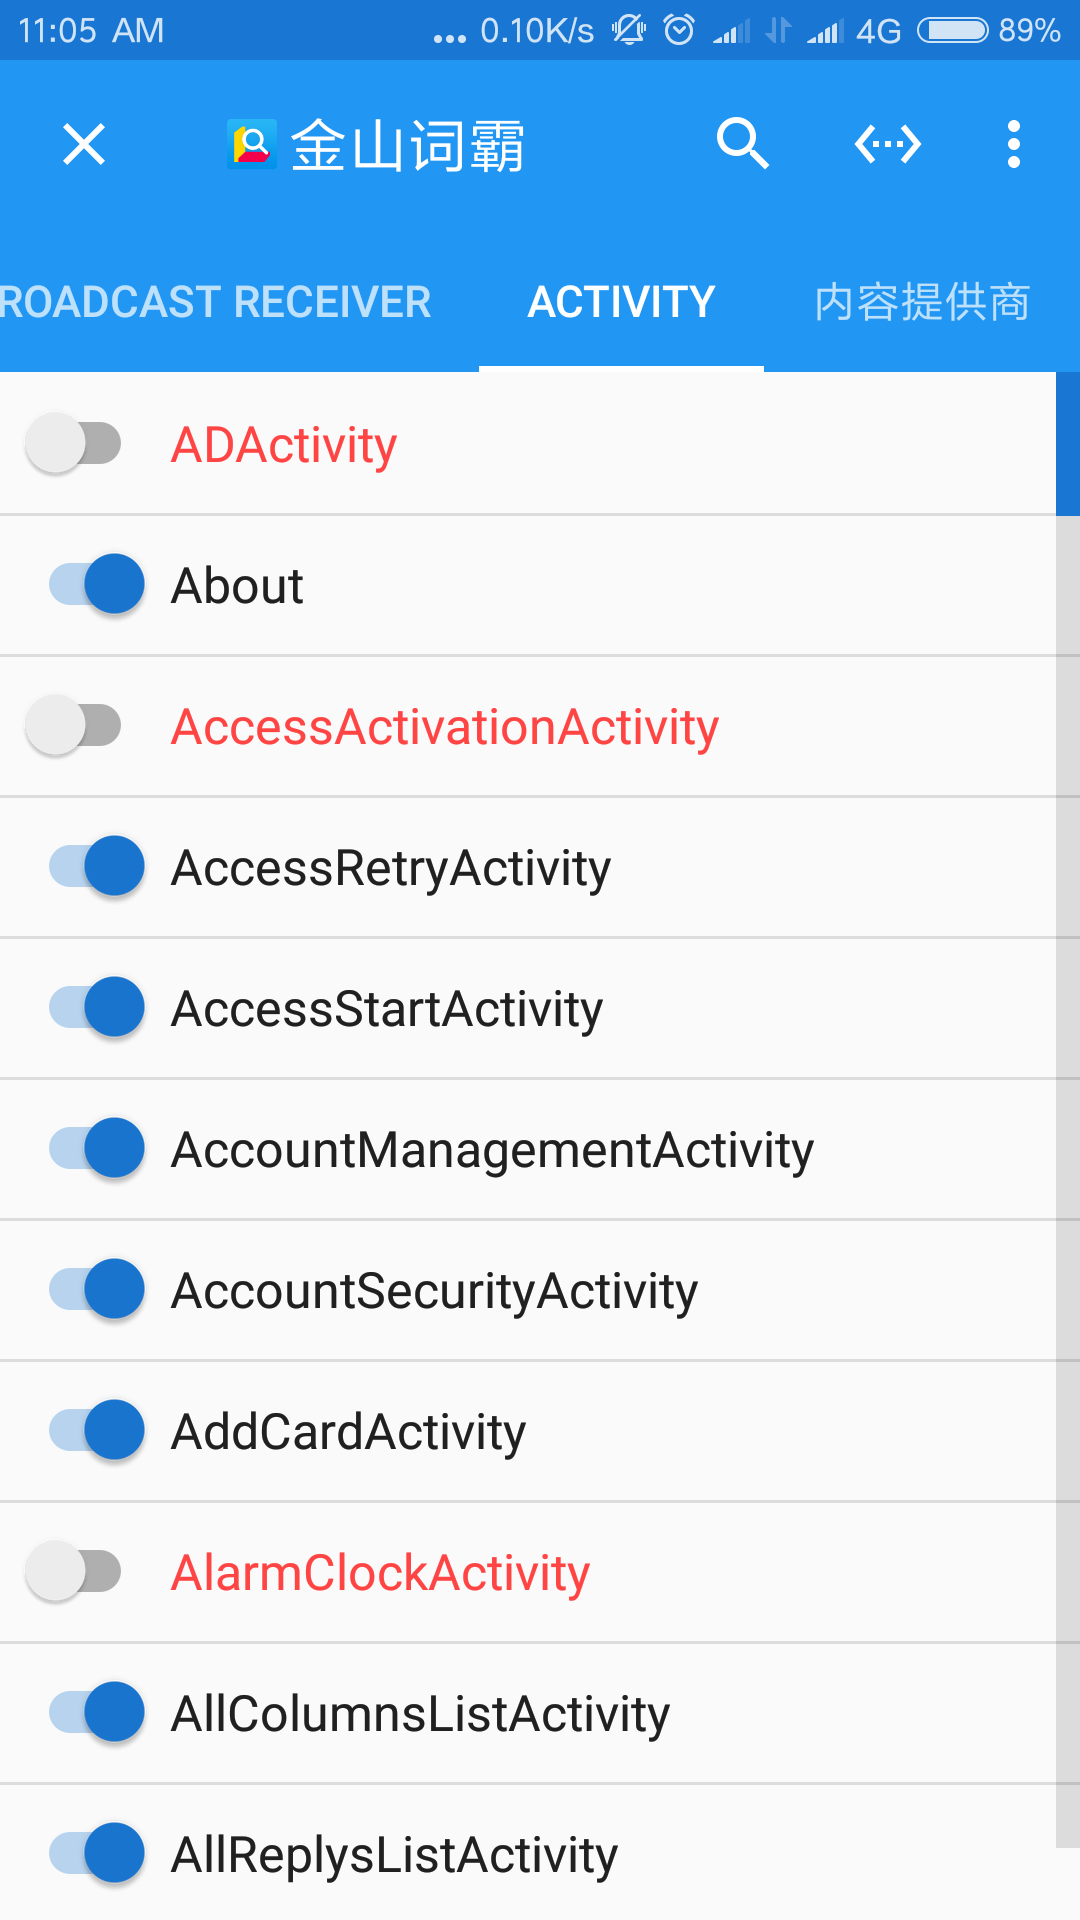The image size is (1080, 1920).
Task: Turn on AccessActivationActivity switch
Action: pyautogui.click(x=75, y=725)
